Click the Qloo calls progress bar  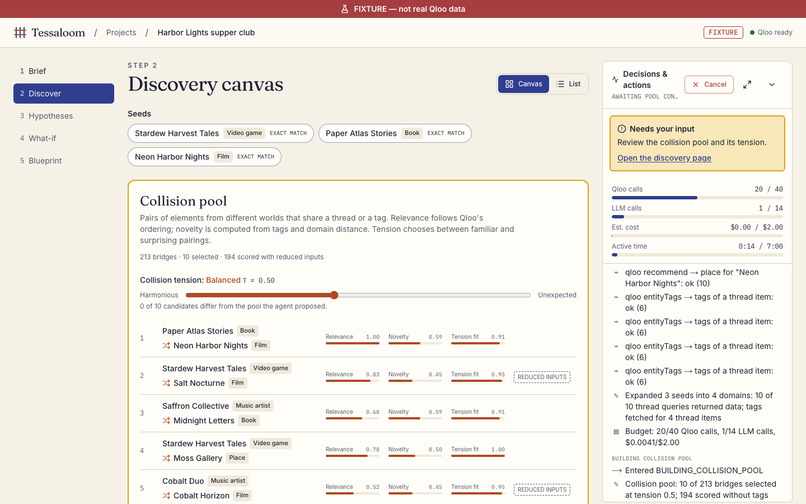click(697, 197)
